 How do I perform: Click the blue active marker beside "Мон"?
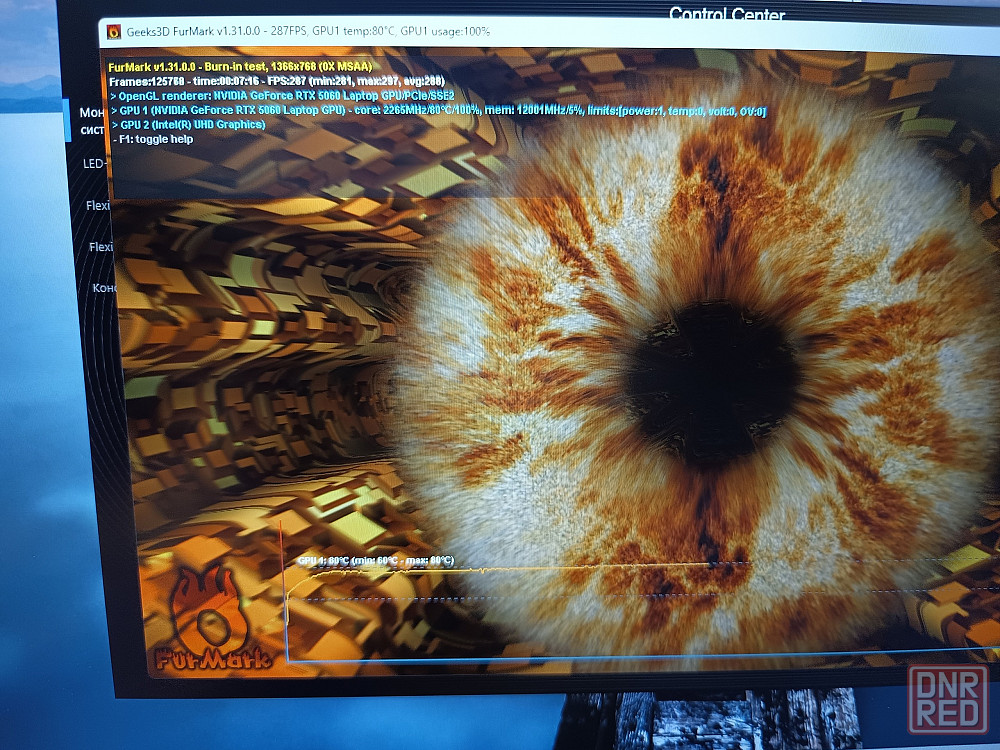[68, 120]
